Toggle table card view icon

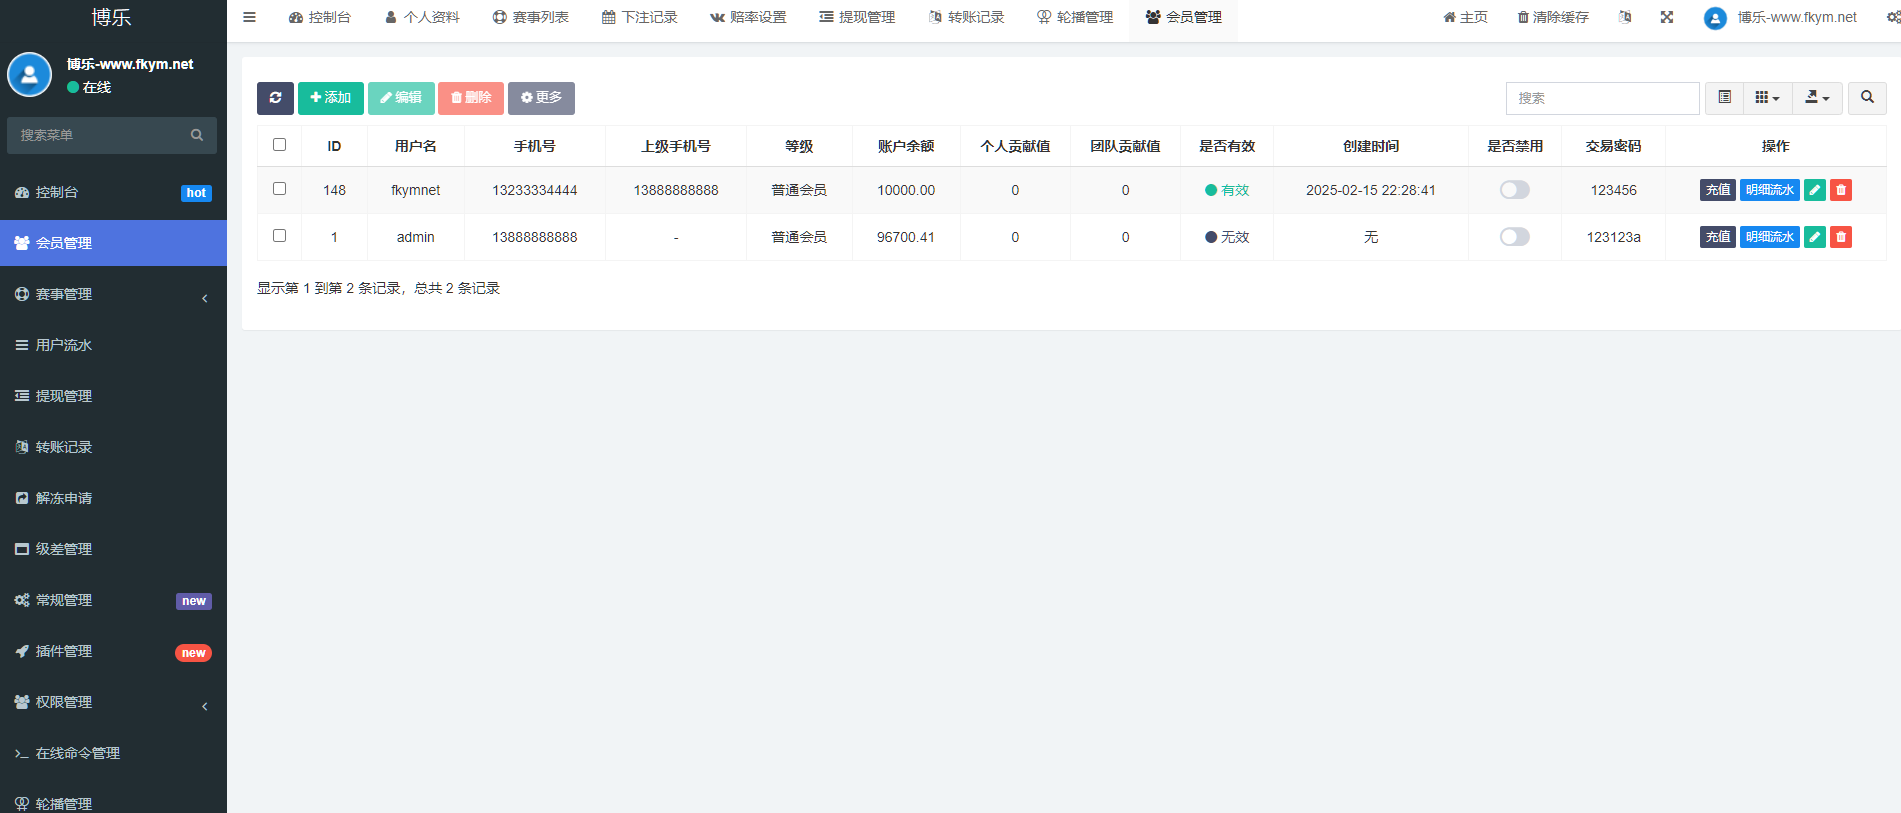1724,98
